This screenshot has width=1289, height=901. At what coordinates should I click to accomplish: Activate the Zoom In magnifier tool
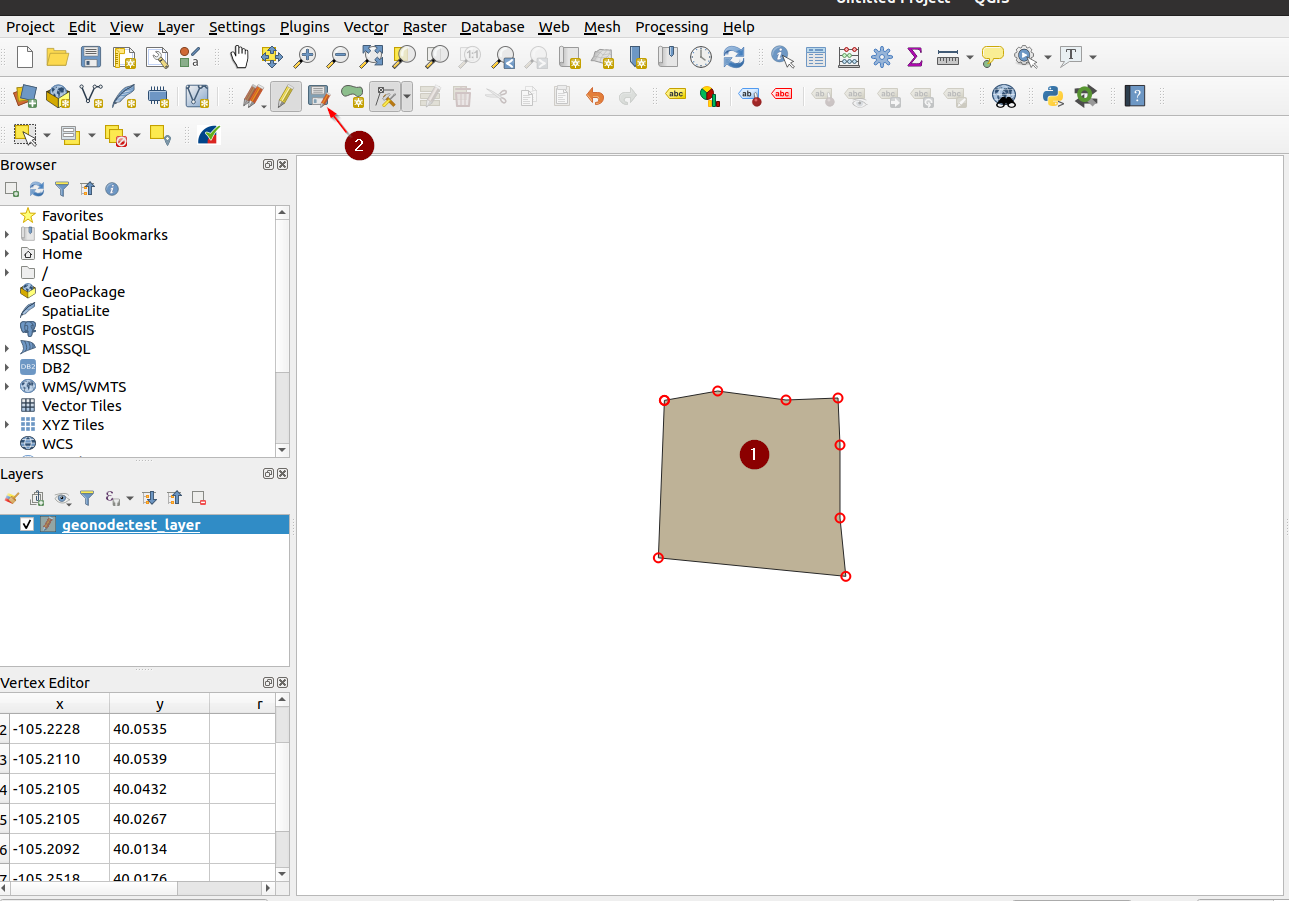click(x=305, y=57)
